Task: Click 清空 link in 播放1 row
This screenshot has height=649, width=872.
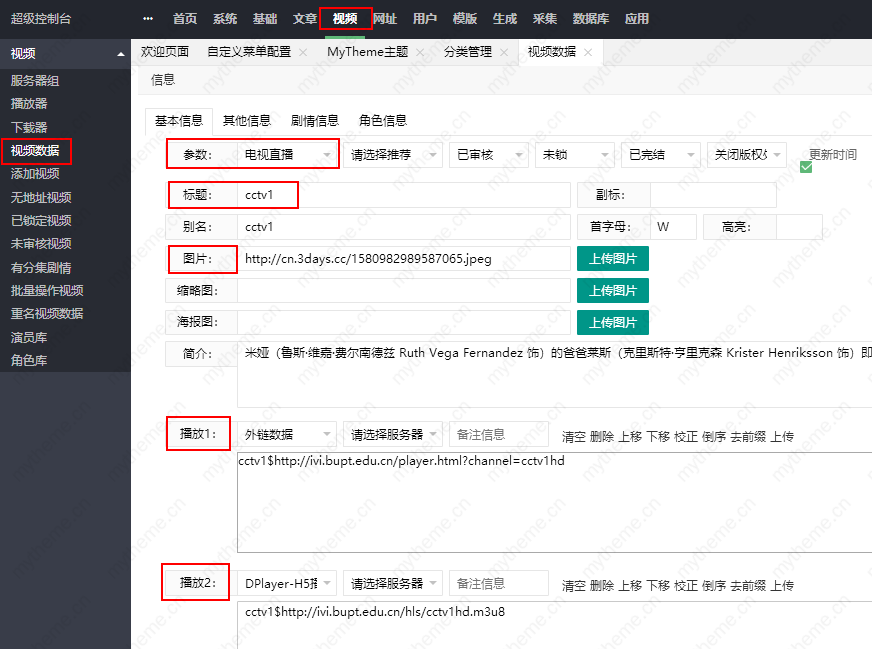Action: pos(573,436)
